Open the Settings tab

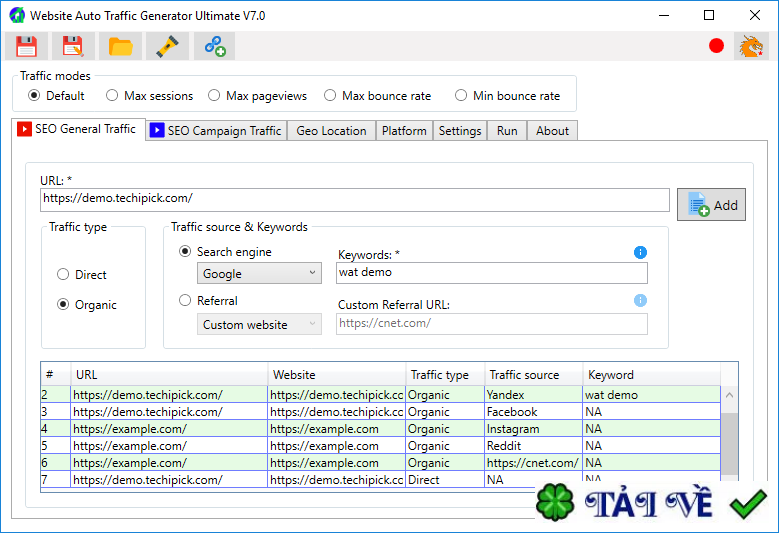click(x=460, y=131)
